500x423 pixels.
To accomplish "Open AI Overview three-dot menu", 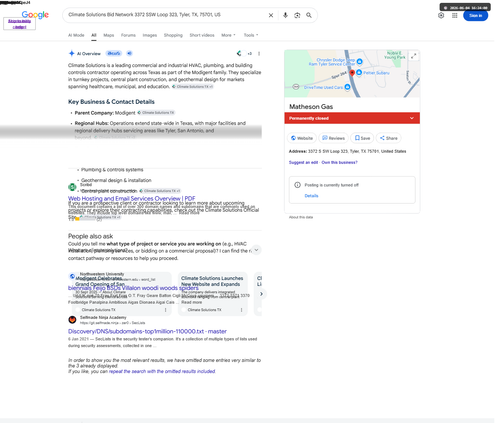I will [x=259, y=53].
